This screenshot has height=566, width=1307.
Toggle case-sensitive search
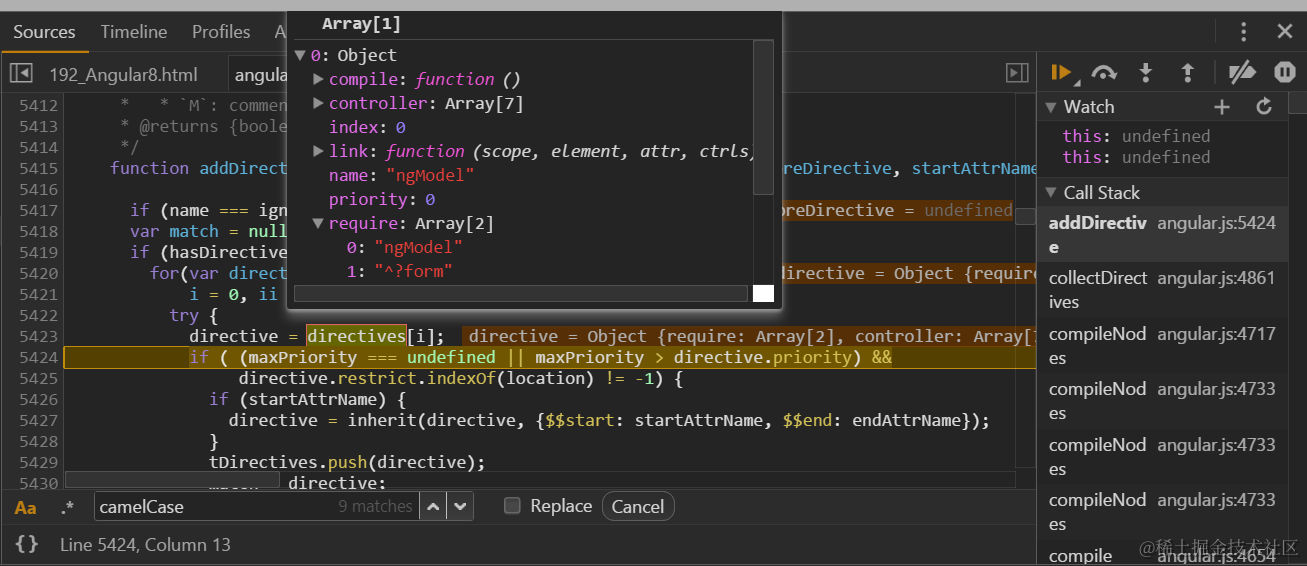tap(26, 507)
